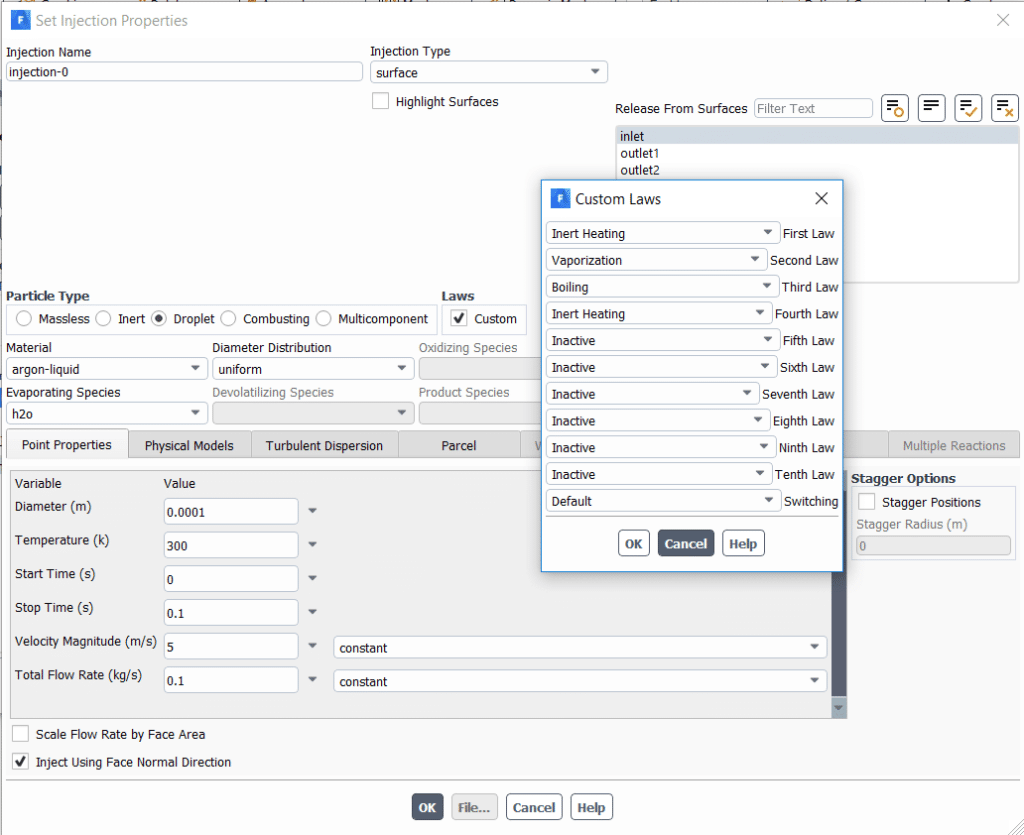1024x835 pixels.
Task: Toggle Scale Flow Rate by Face Area
Action: pos(21,734)
